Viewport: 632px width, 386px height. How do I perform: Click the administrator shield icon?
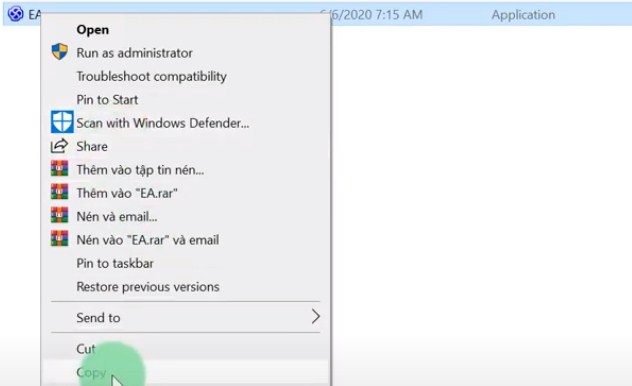(60, 52)
